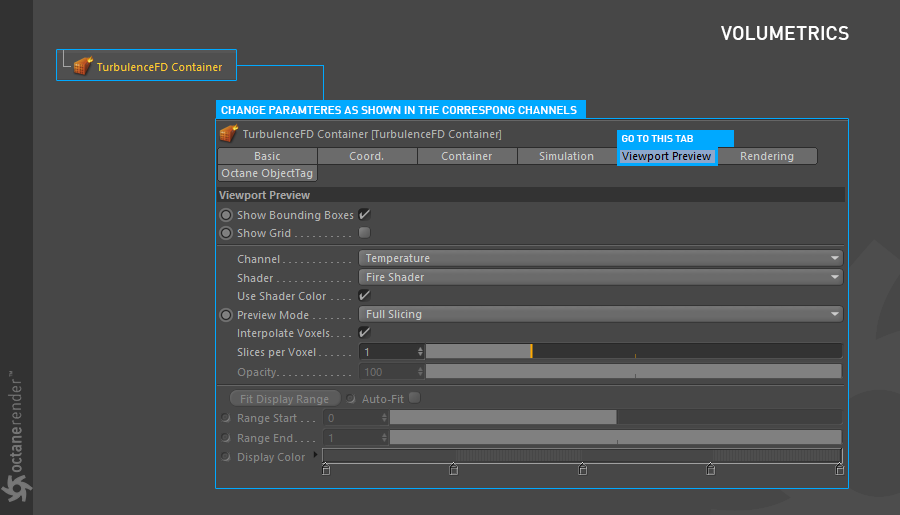Click Range End animation radio dot
900x515 pixels.
coord(226,437)
